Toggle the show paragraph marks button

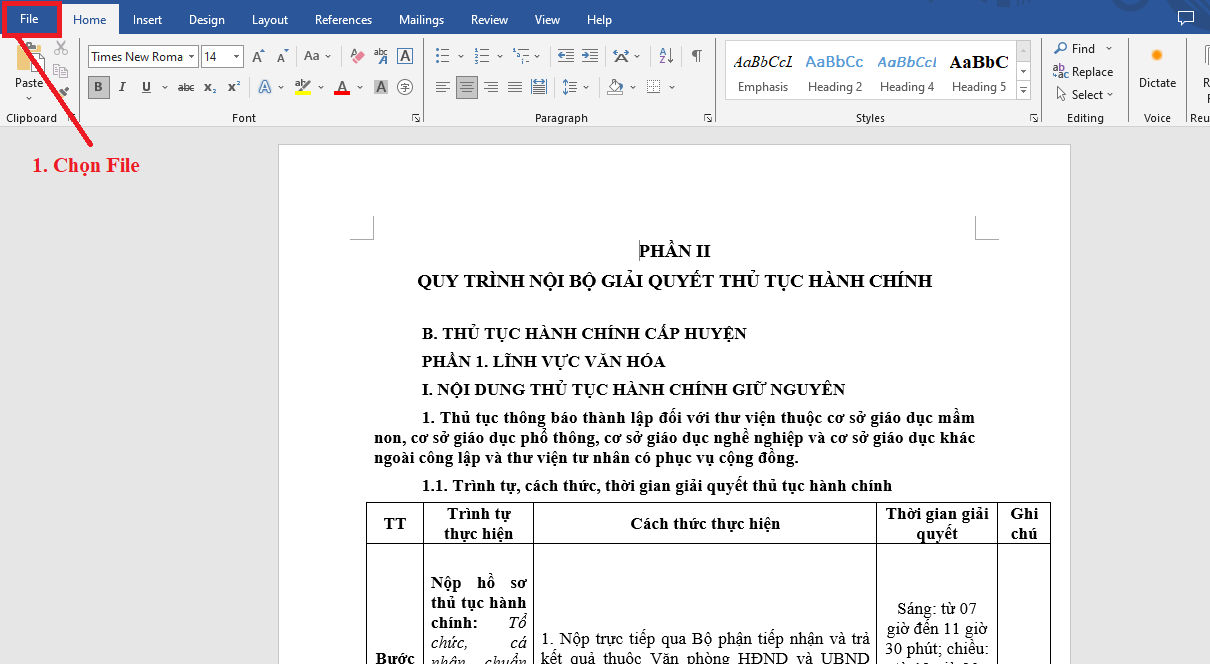(x=696, y=56)
